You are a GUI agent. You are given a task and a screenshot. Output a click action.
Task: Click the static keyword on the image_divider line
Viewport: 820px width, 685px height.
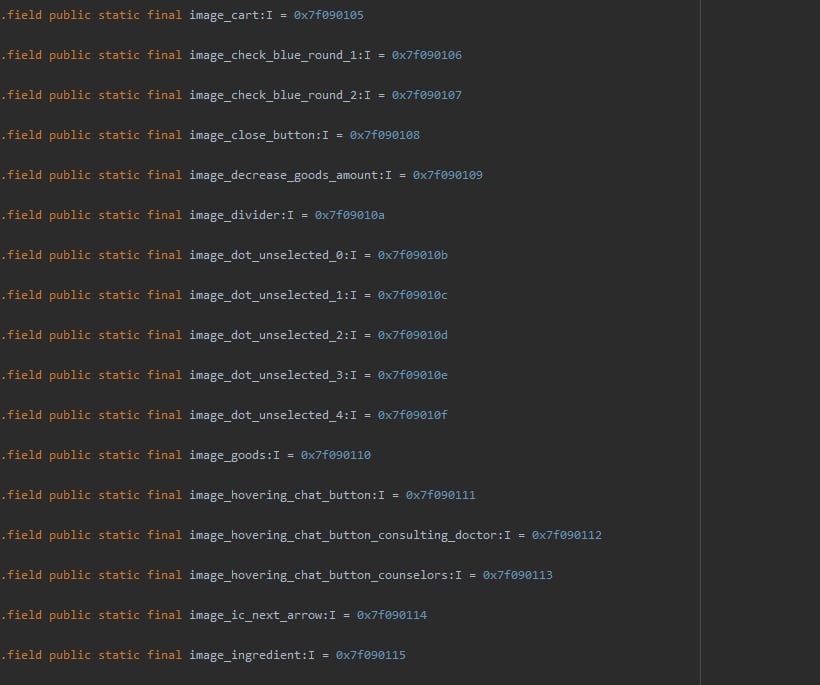click(x=119, y=215)
